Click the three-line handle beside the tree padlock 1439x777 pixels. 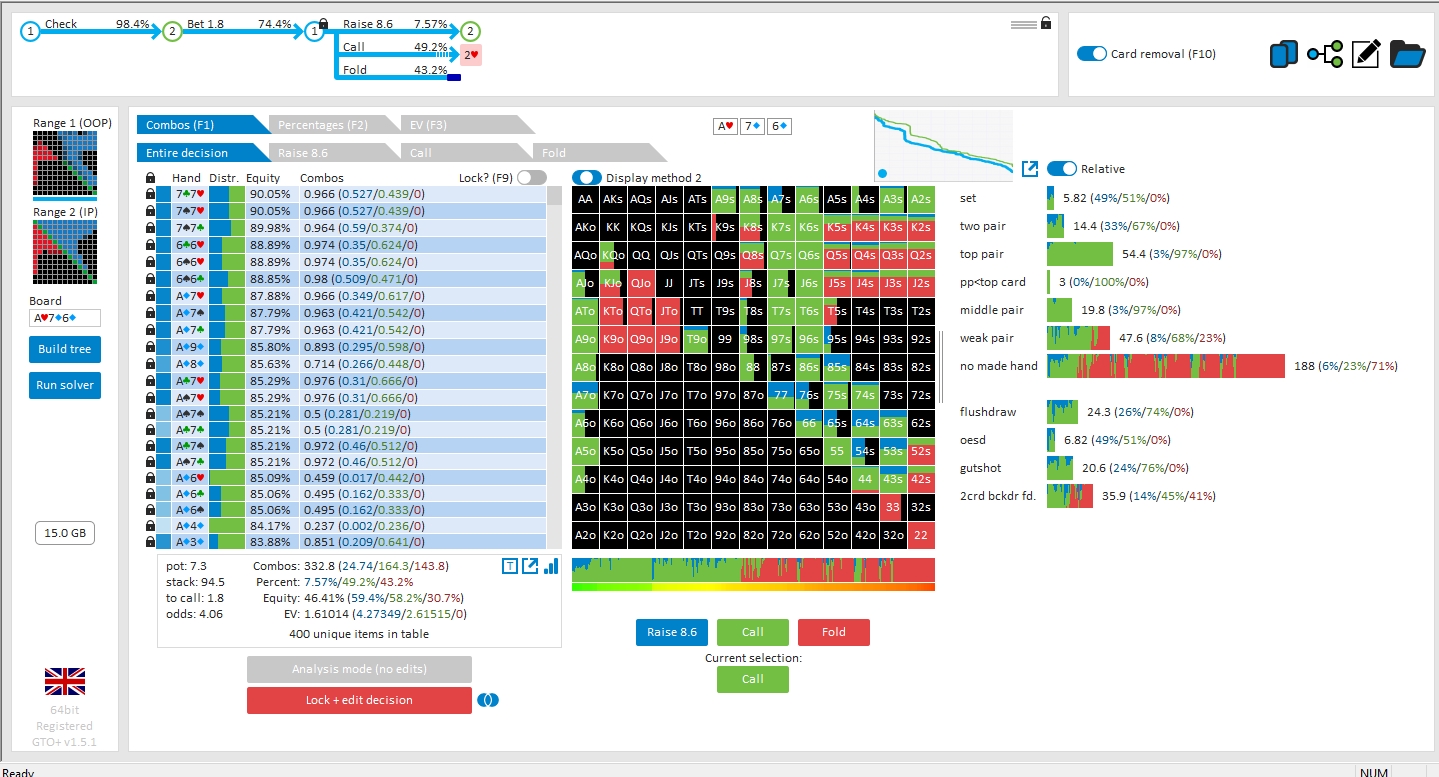(1024, 24)
